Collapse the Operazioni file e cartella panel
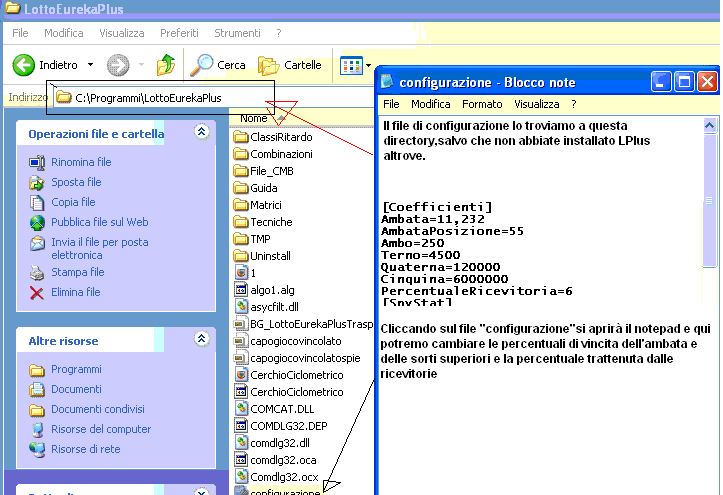 (201, 132)
